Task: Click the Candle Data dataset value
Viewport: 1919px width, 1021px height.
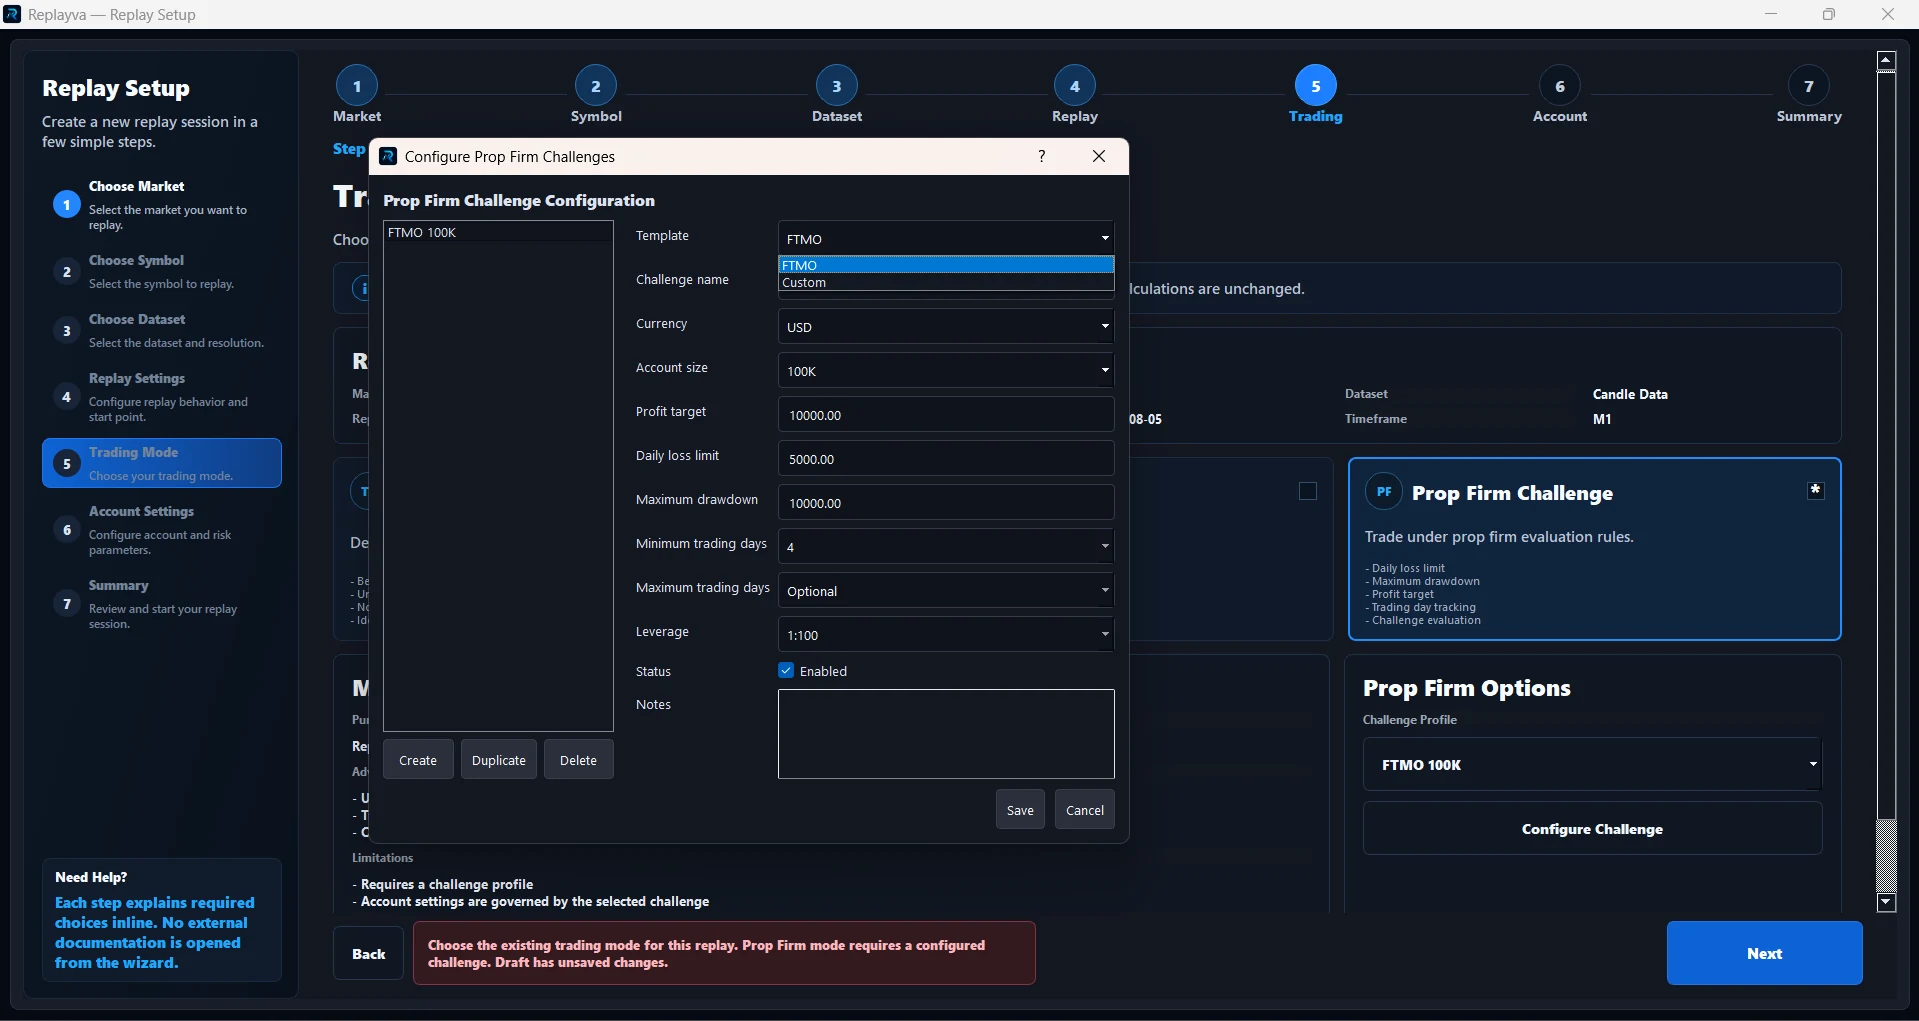Action: (x=1630, y=394)
